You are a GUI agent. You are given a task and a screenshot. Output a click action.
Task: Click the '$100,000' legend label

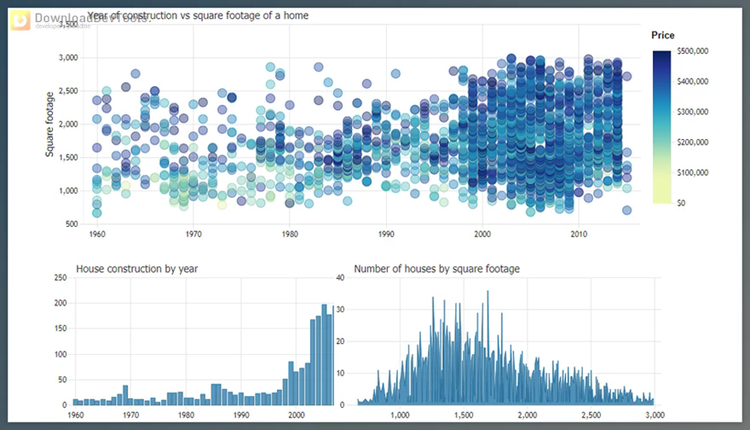click(693, 173)
